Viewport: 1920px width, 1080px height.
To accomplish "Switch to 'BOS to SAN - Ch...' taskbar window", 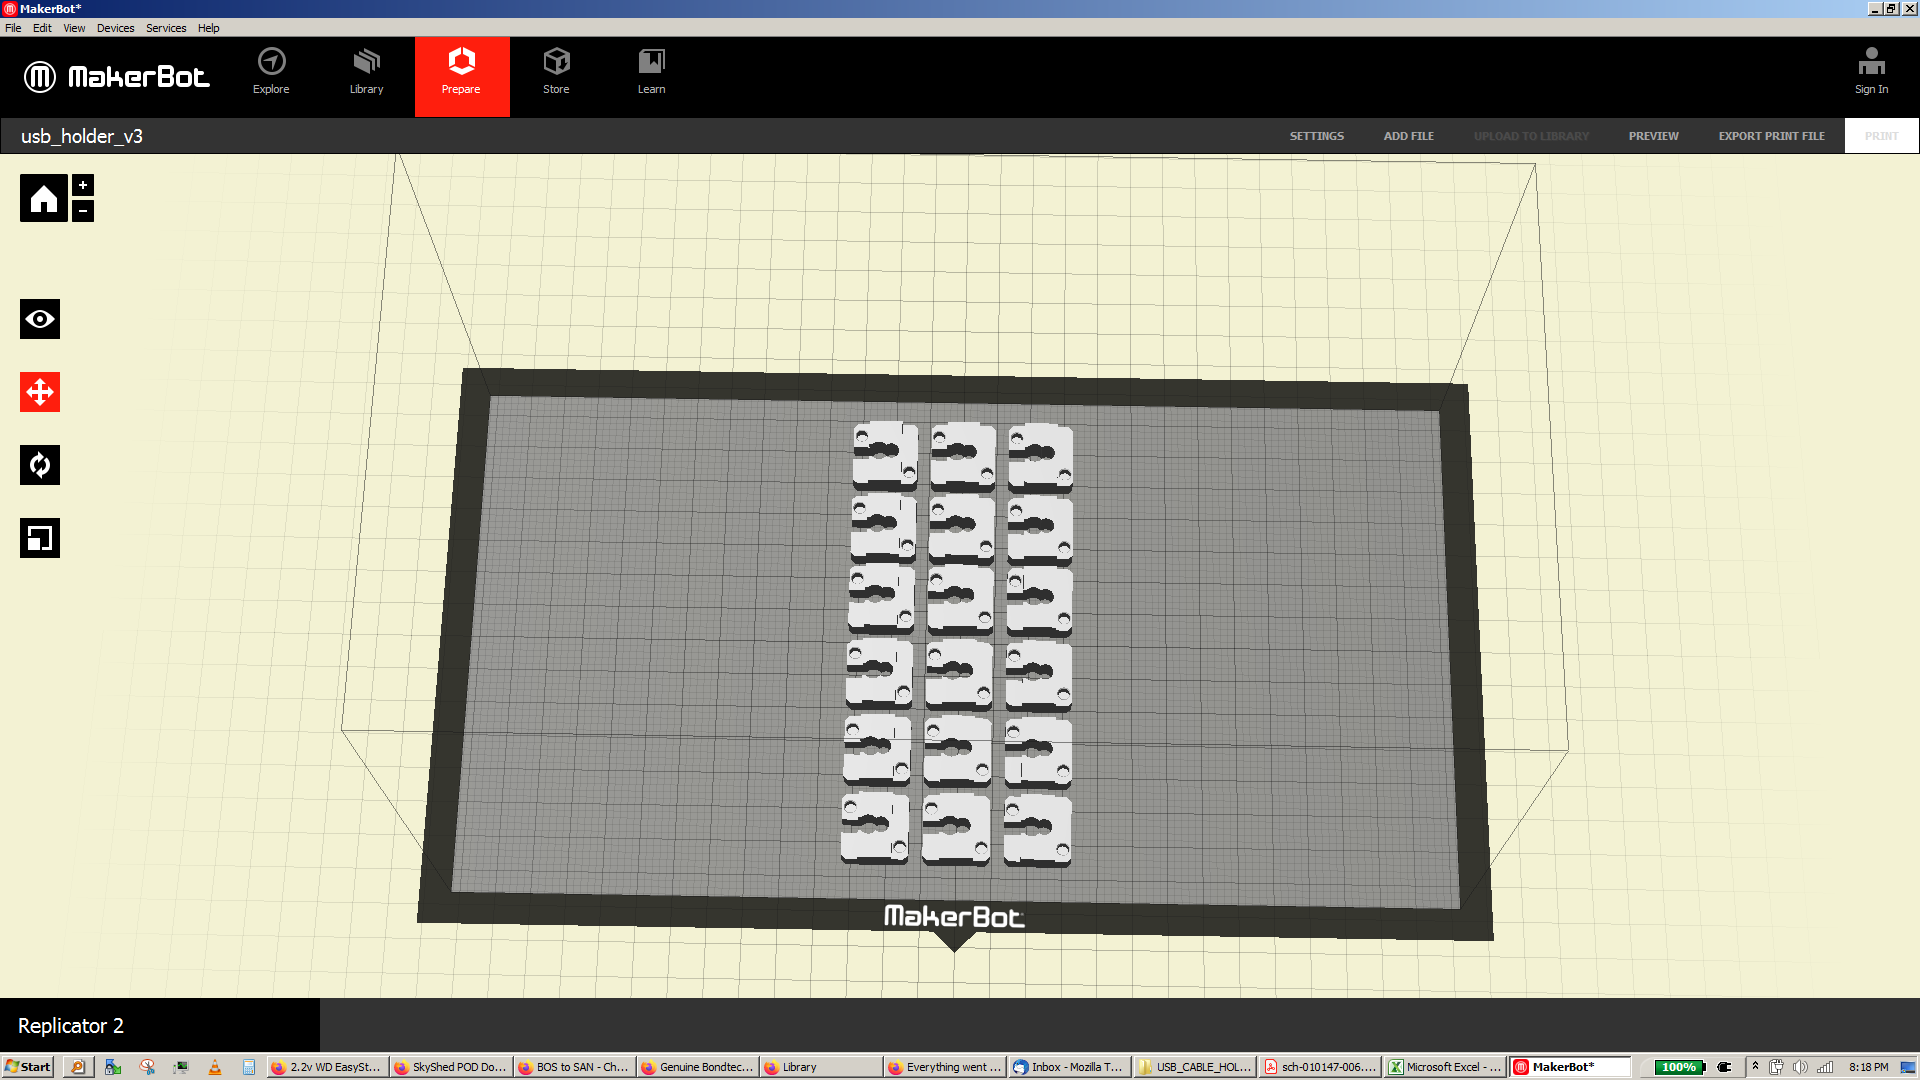I will coord(574,1067).
